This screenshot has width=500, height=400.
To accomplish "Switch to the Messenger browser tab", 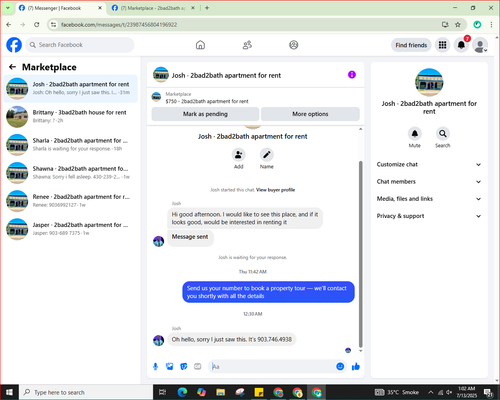I will (61, 8).
